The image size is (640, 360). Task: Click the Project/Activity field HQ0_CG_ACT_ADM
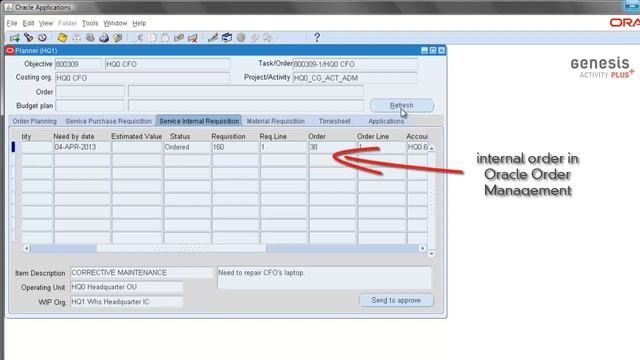(x=355, y=78)
